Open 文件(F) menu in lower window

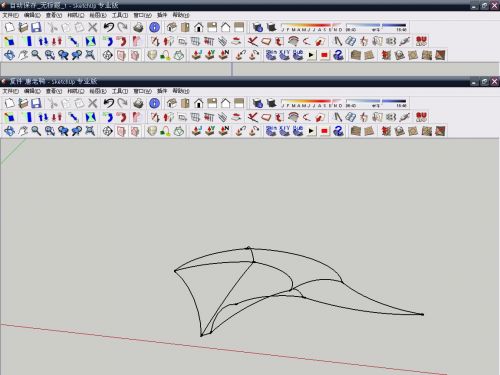pos(11,91)
